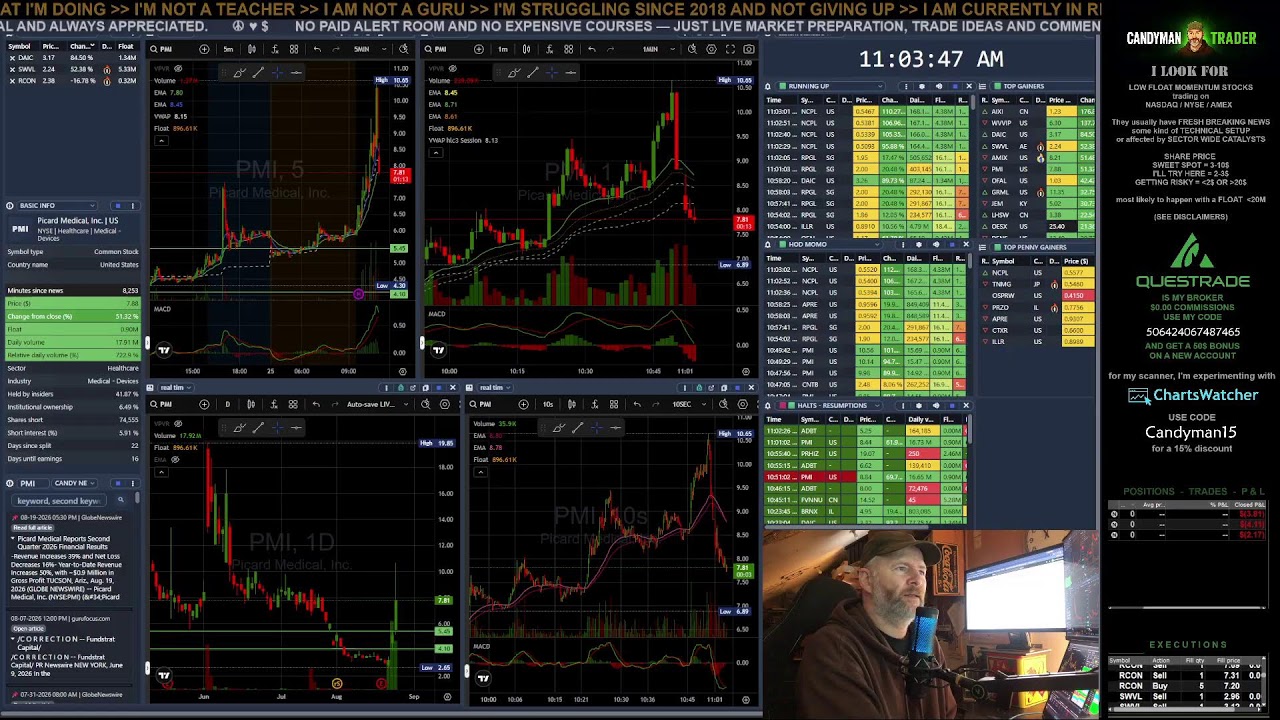The height and width of the screenshot is (720, 1280).
Task: Change the D interval on the daily chart
Action: tap(227, 404)
